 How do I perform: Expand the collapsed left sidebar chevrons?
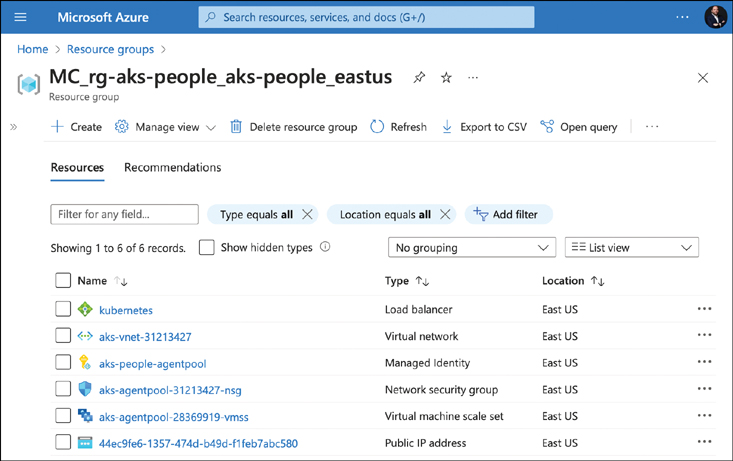(14, 127)
